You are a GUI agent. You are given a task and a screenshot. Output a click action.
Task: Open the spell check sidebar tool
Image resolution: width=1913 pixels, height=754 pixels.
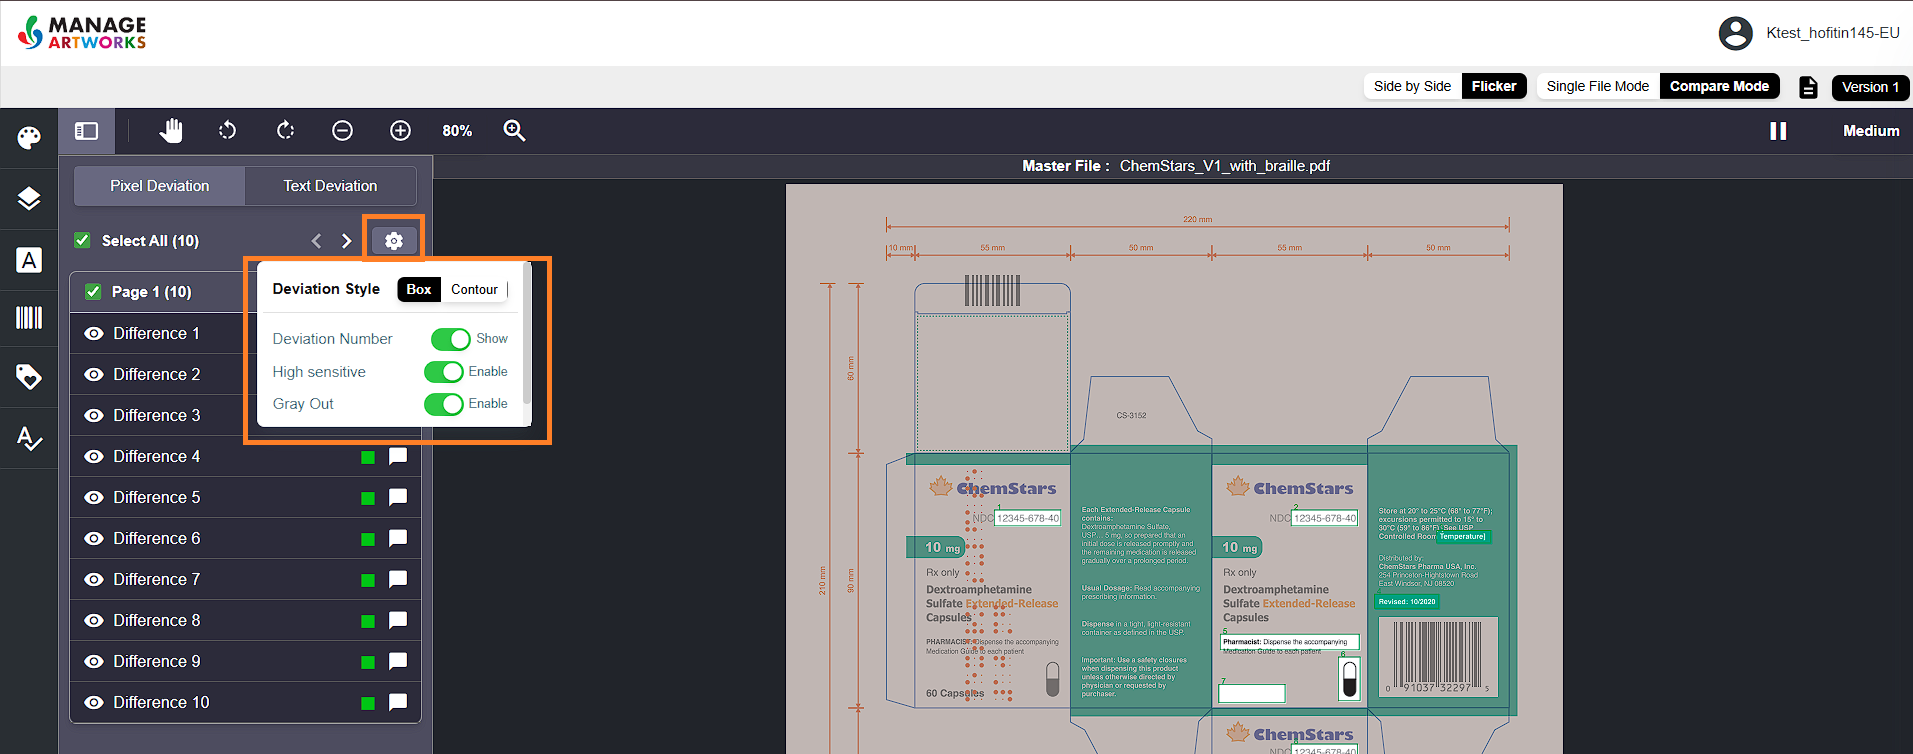click(x=29, y=438)
